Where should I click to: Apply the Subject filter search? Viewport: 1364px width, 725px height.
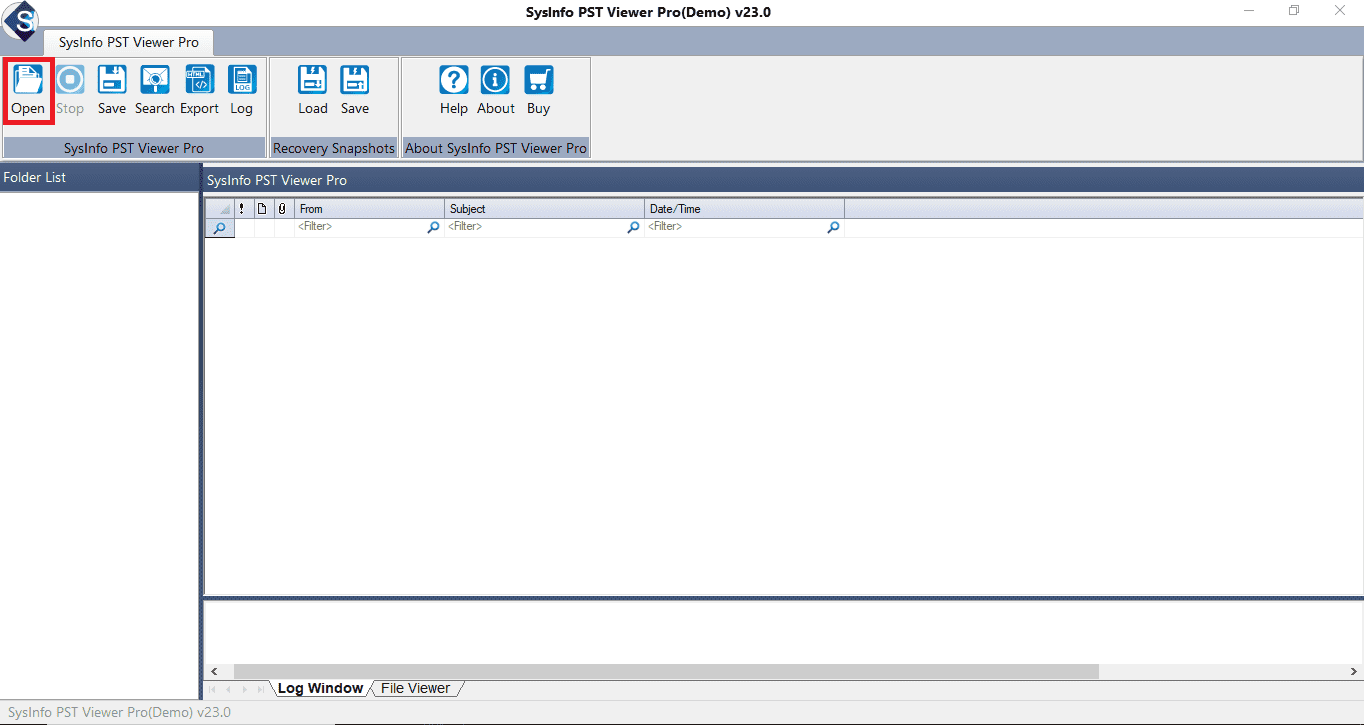point(633,227)
